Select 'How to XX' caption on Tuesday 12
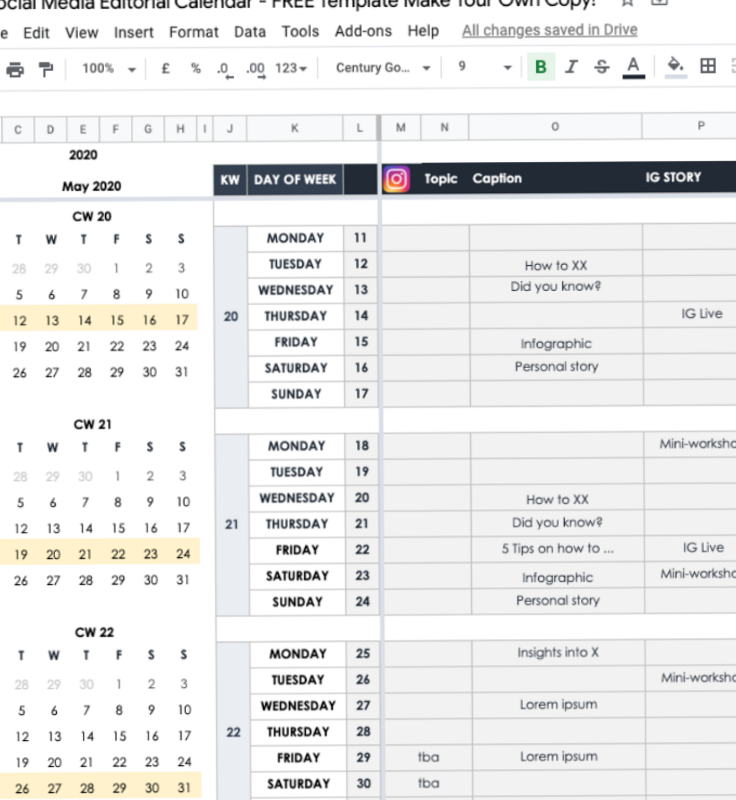This screenshot has height=800, width=736. click(556, 265)
